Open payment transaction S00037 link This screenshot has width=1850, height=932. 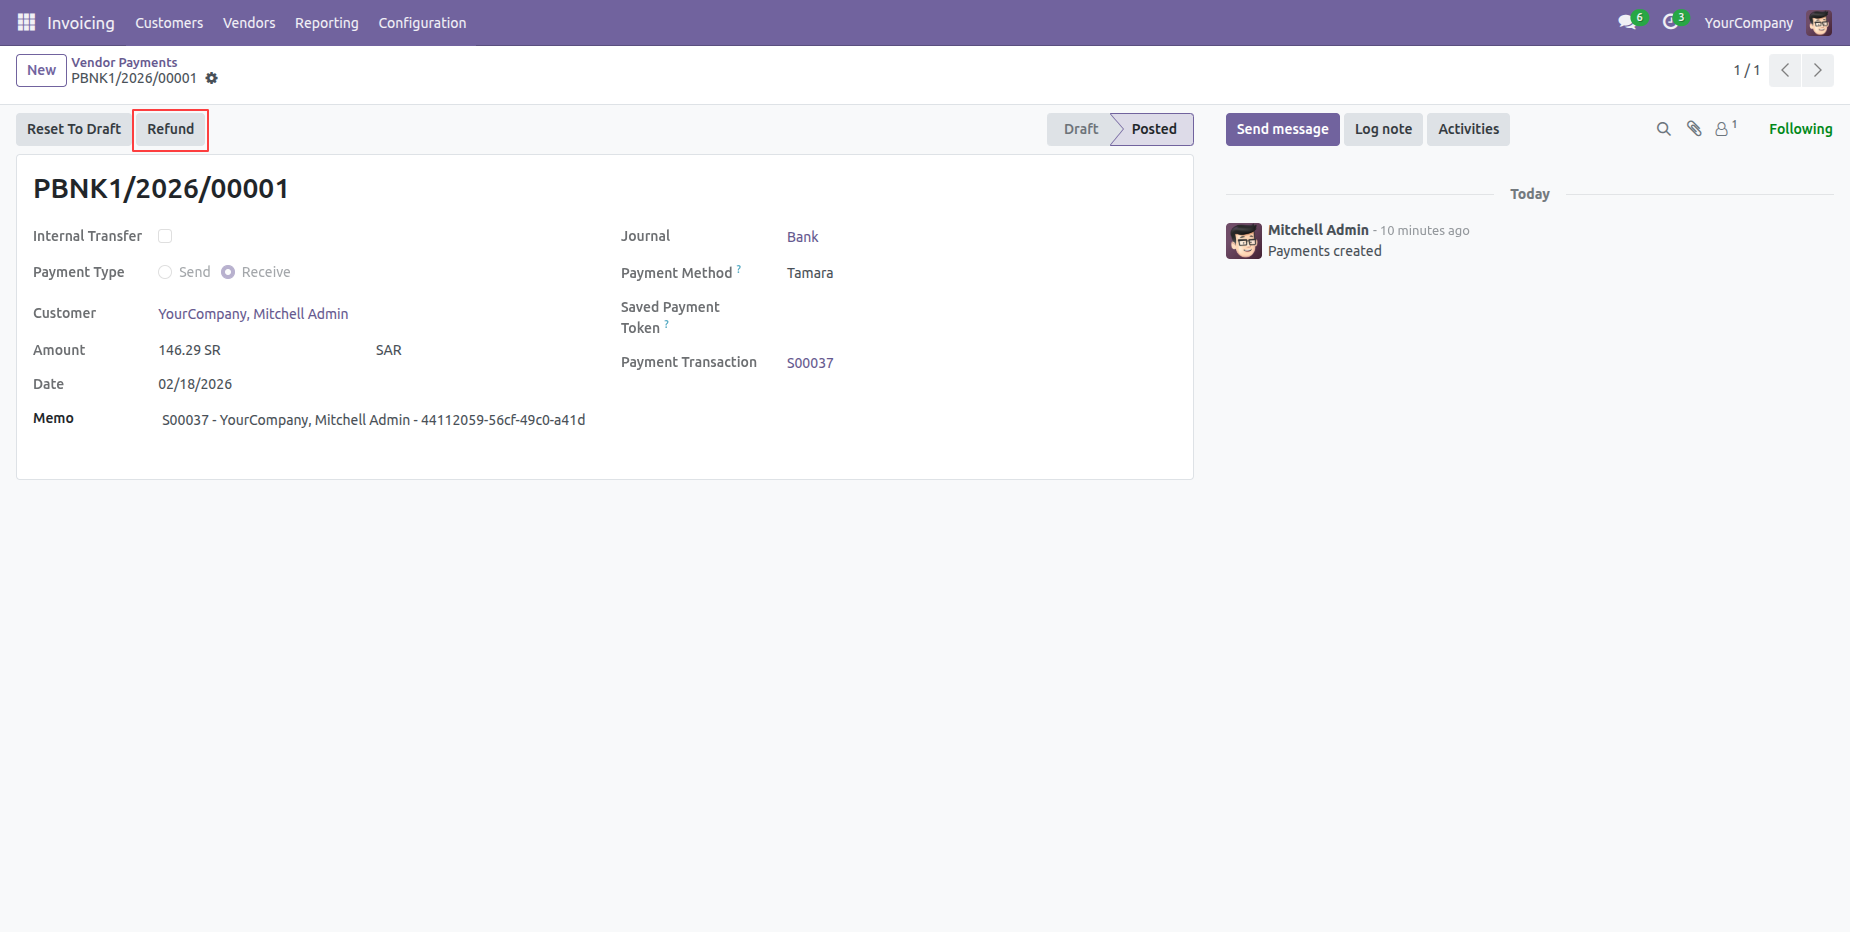pos(810,363)
